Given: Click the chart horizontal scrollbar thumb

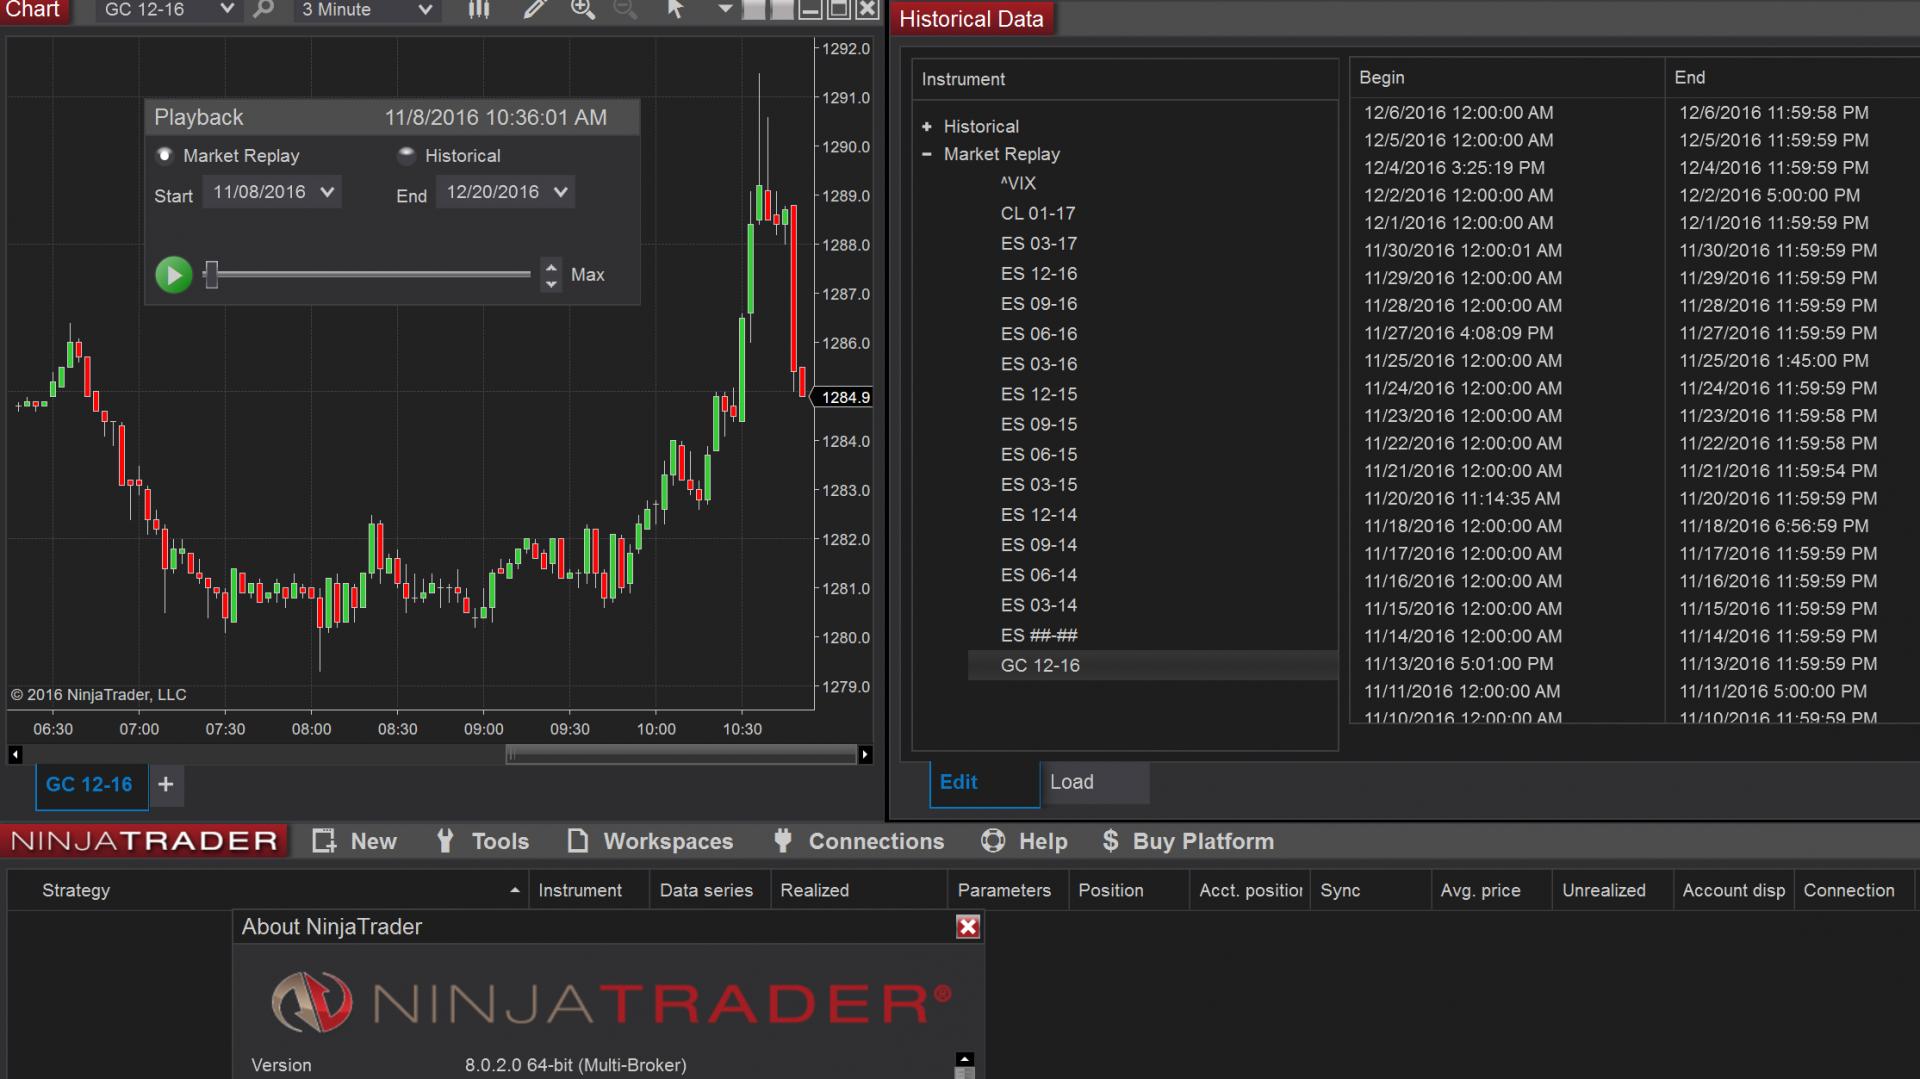Looking at the screenshot, I should point(680,755).
